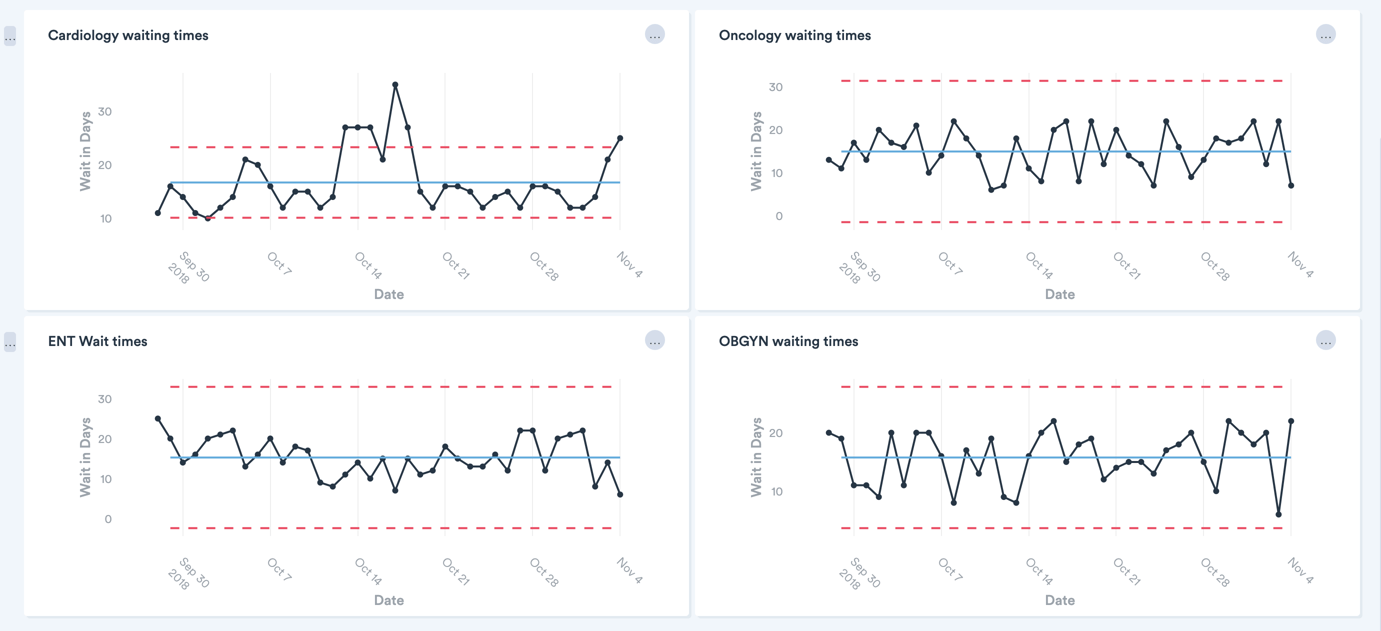Click the first data point in ENT chart

click(x=156, y=418)
